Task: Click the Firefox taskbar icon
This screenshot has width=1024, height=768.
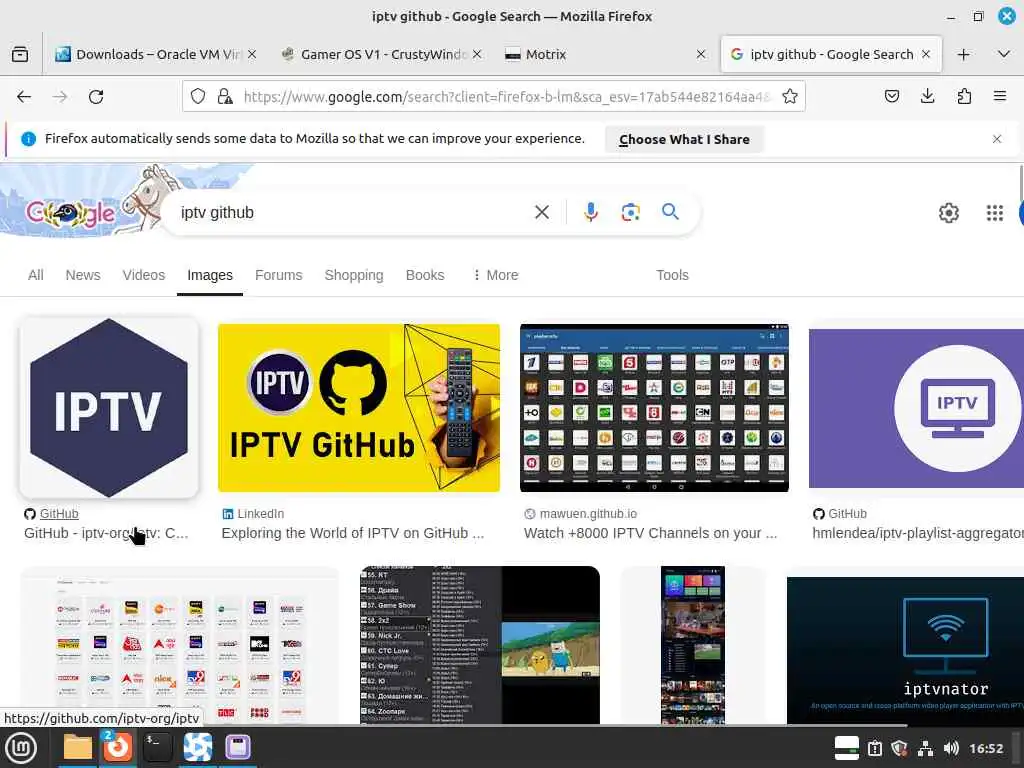Action: tap(118, 746)
